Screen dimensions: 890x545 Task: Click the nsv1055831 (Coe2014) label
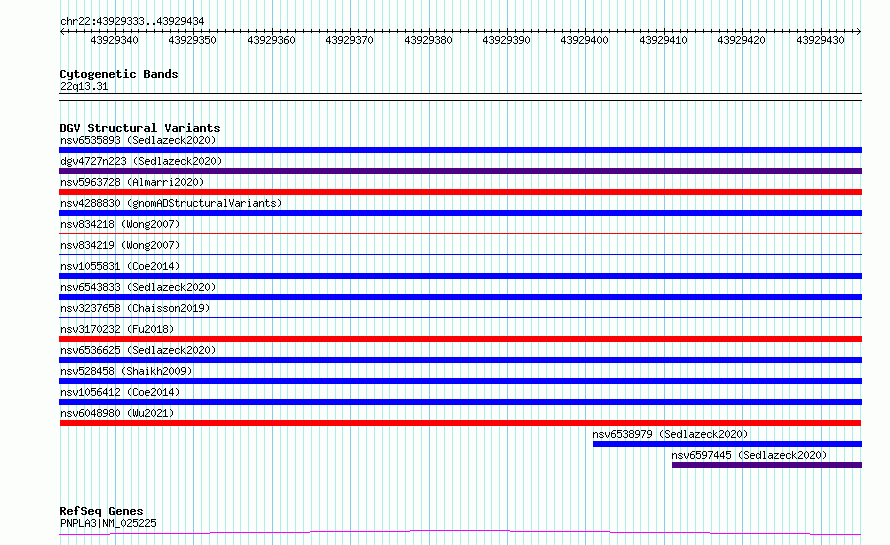pyautogui.click(x=120, y=266)
